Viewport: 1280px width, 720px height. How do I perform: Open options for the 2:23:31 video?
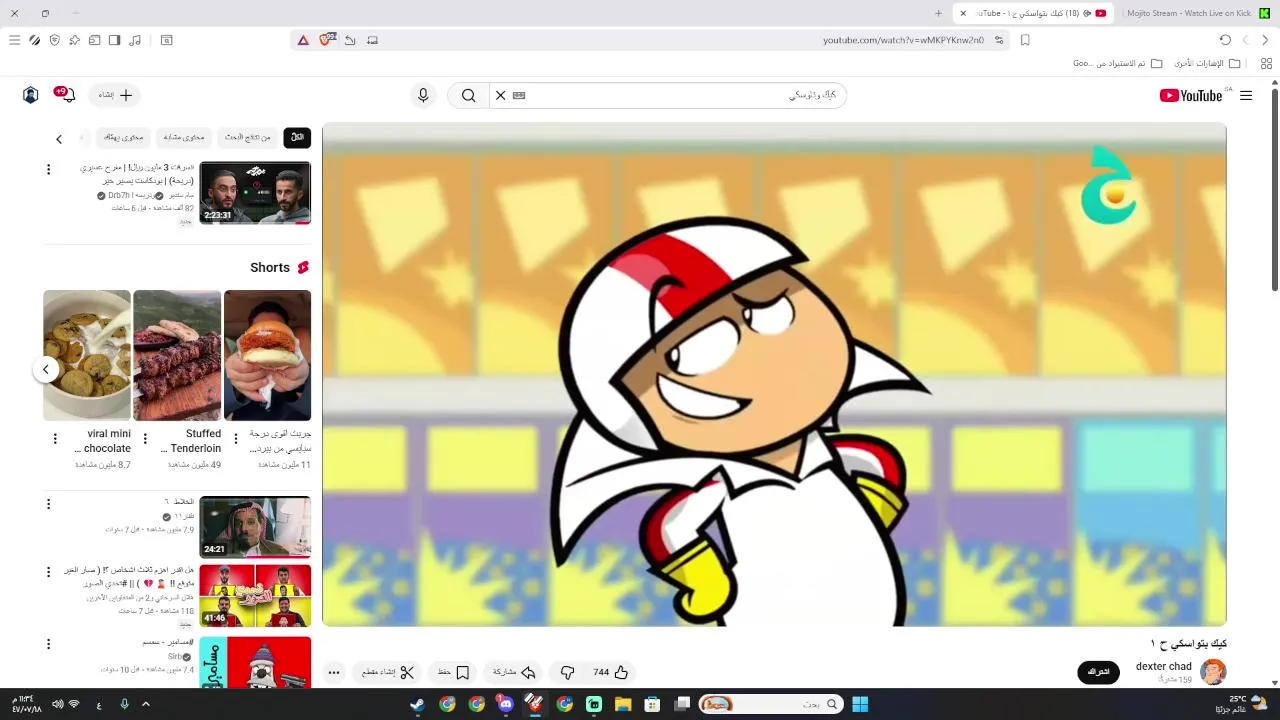pos(48,170)
